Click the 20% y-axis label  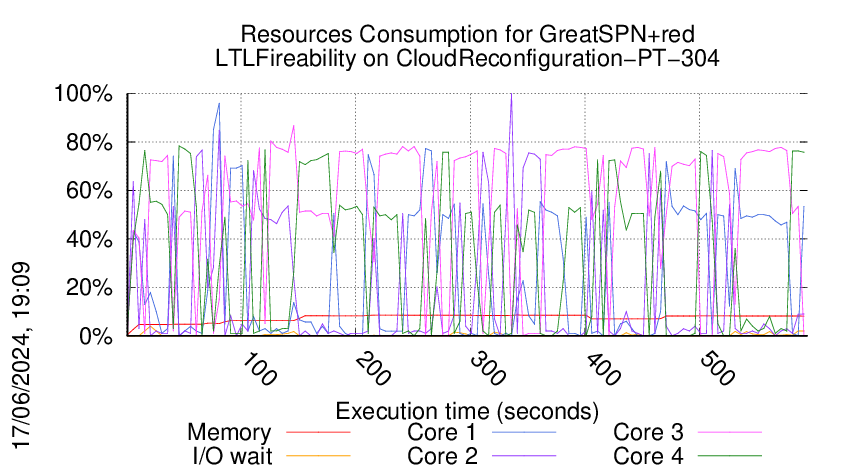click(89, 287)
